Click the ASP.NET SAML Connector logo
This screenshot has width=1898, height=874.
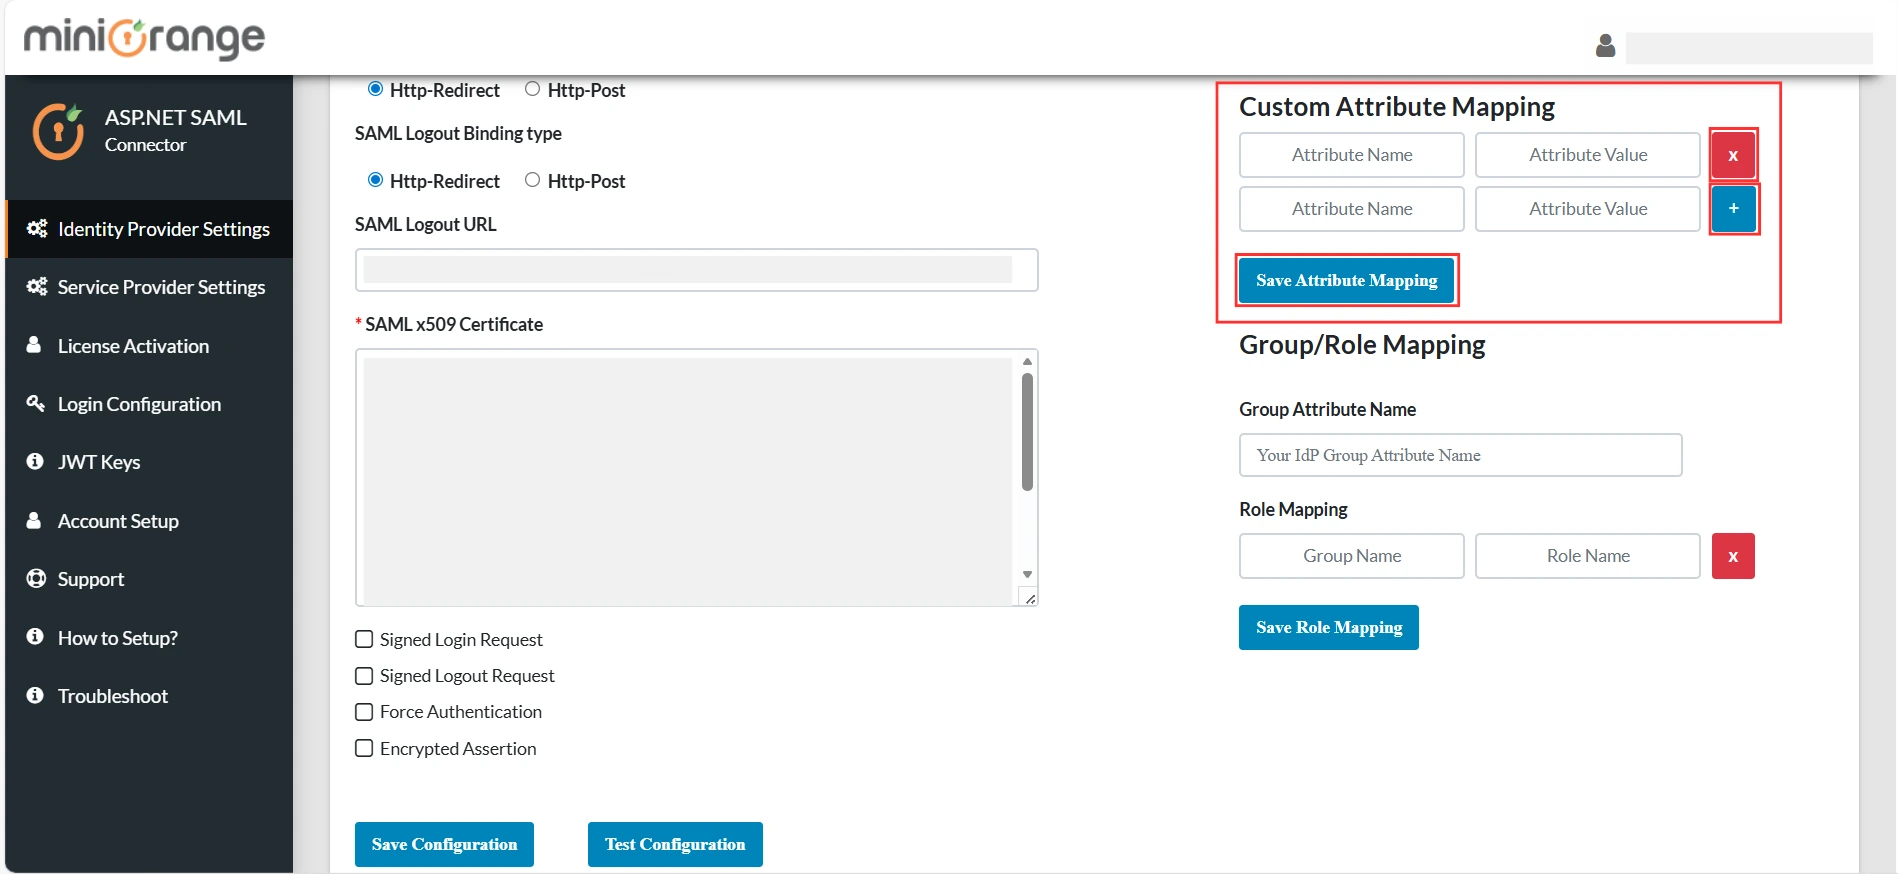(x=58, y=132)
